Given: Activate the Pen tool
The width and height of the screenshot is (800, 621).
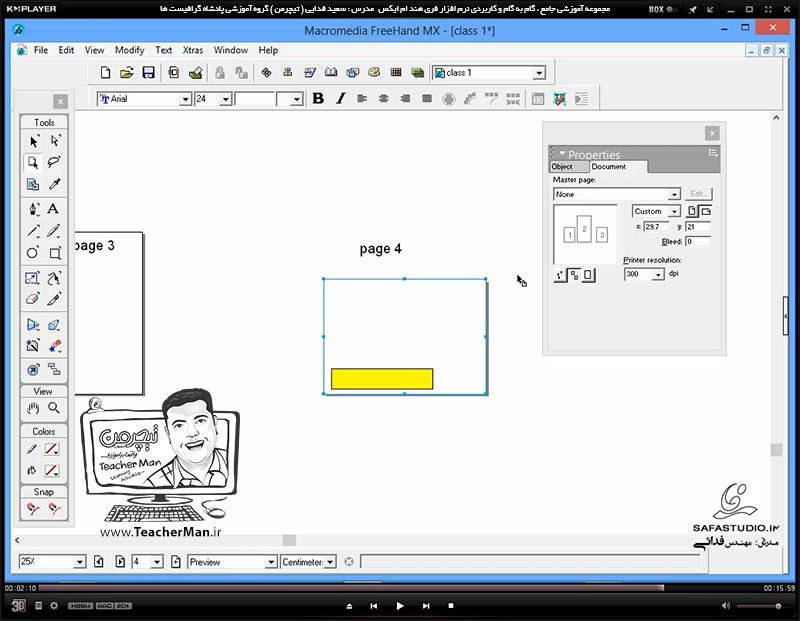Looking at the screenshot, I should coord(33,209).
